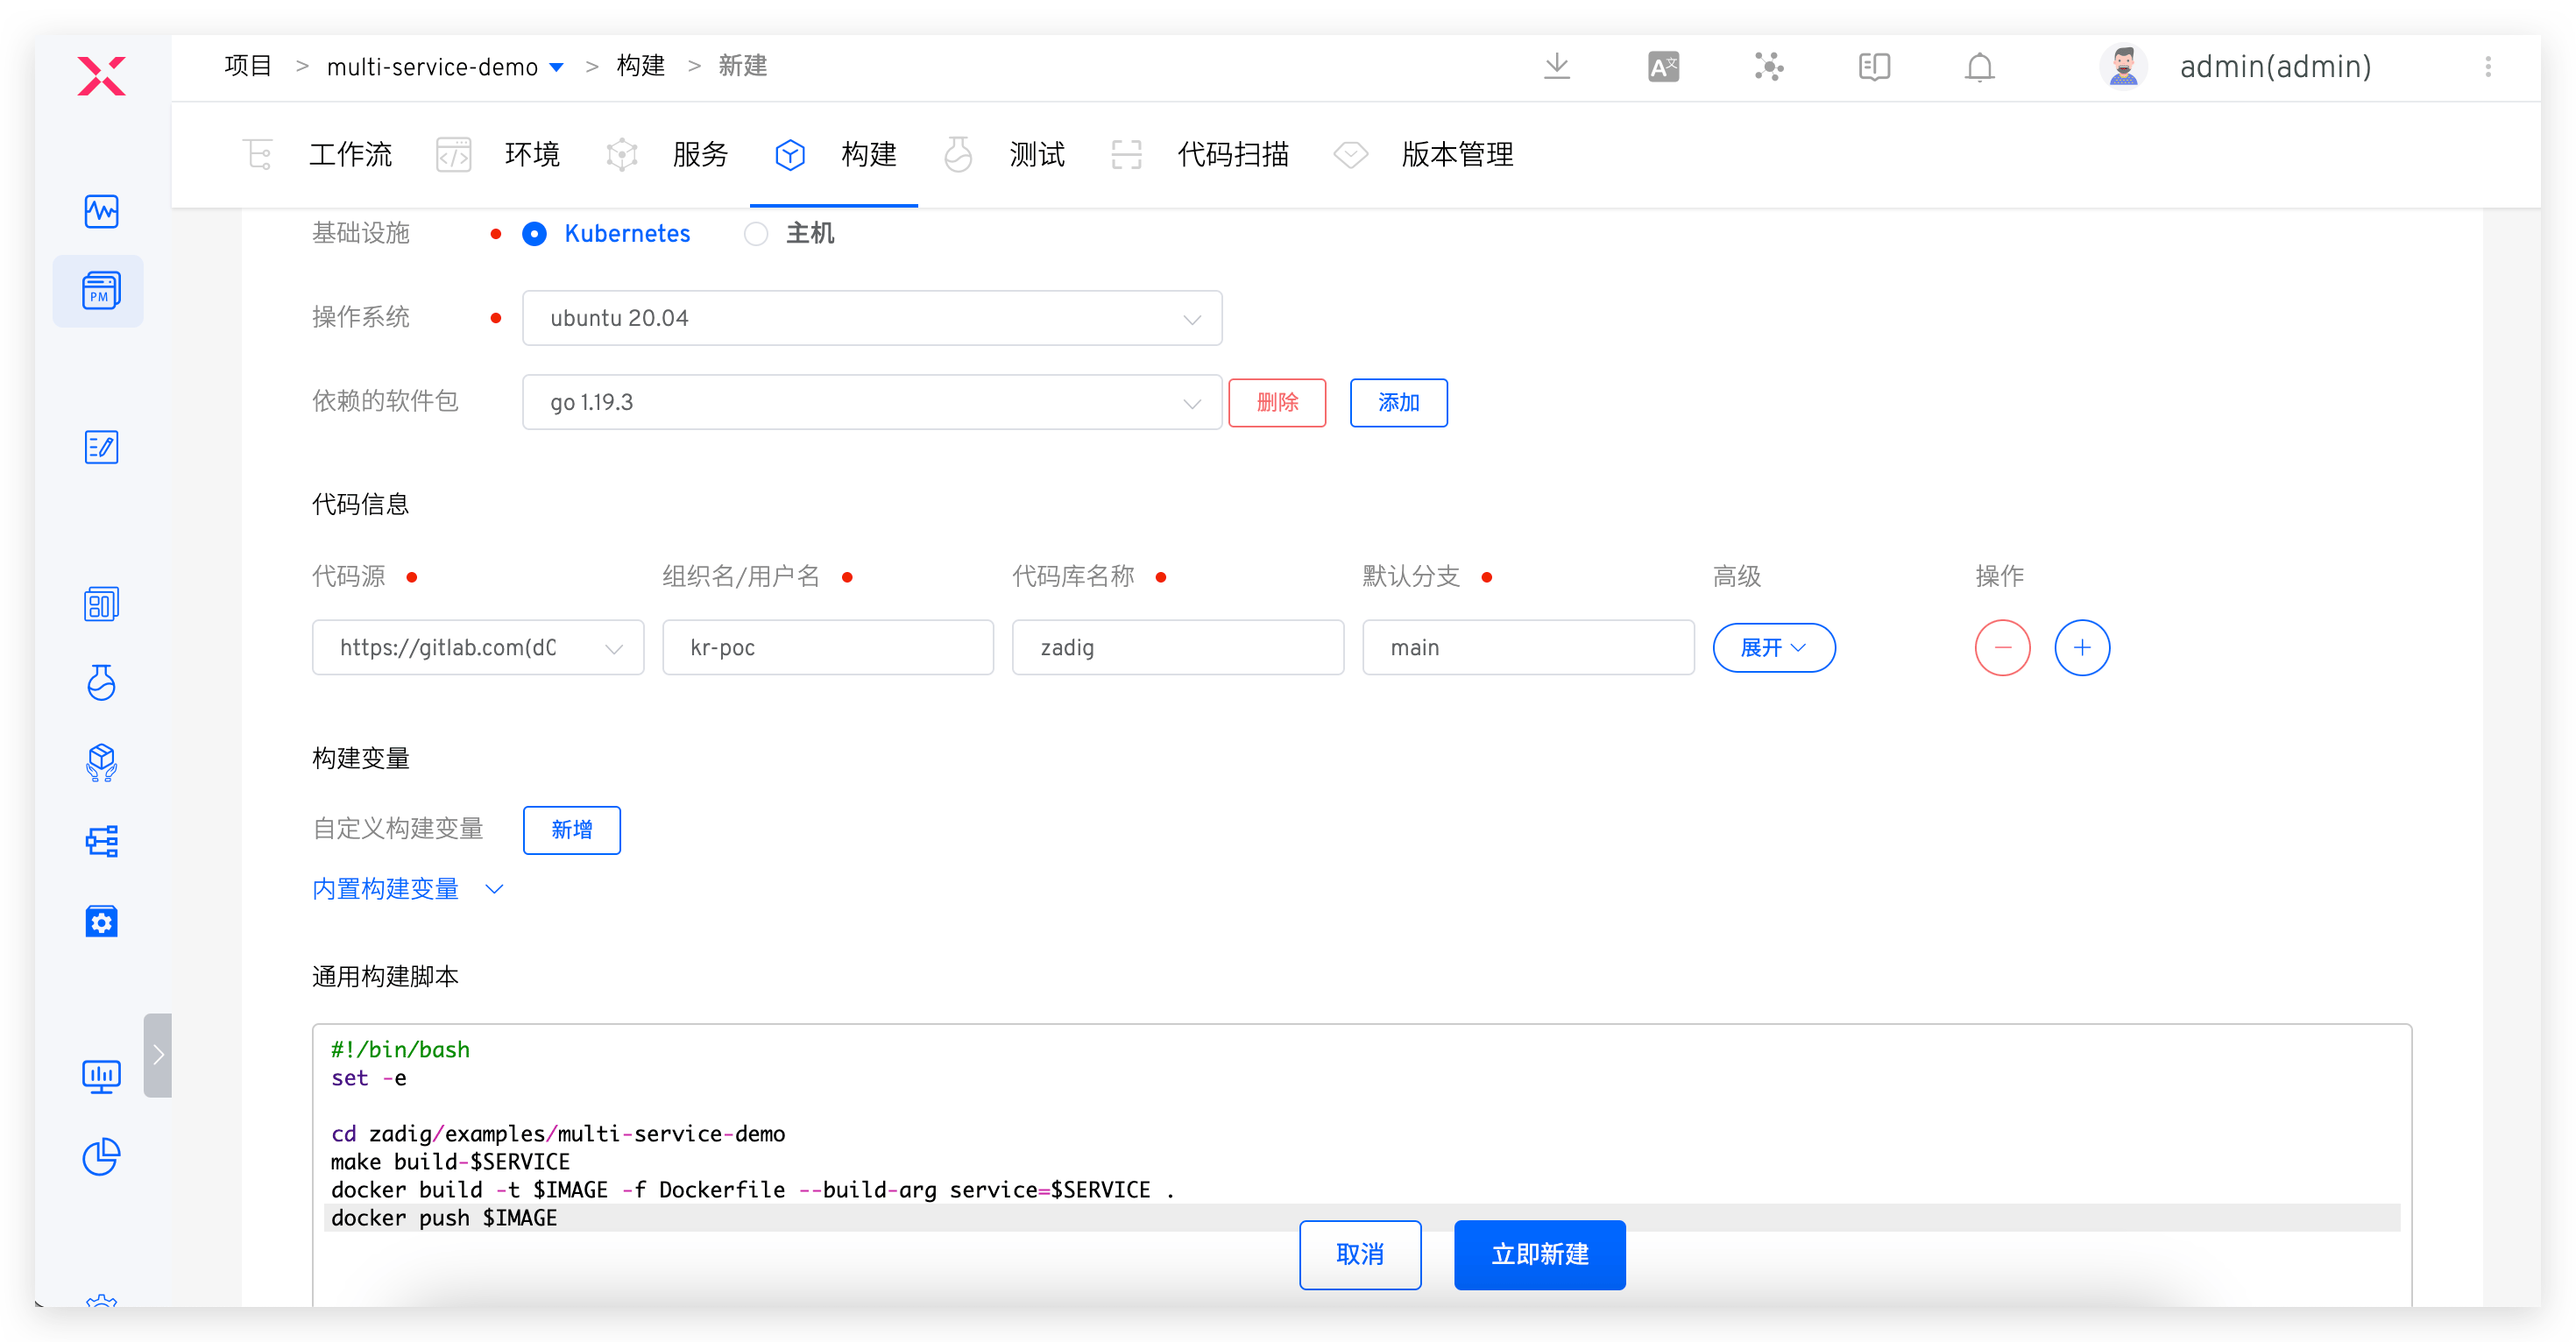Viewport: 2576px width, 1342px height.
Task: Expand the sidebar with arrow handle
Action: point(157,1055)
